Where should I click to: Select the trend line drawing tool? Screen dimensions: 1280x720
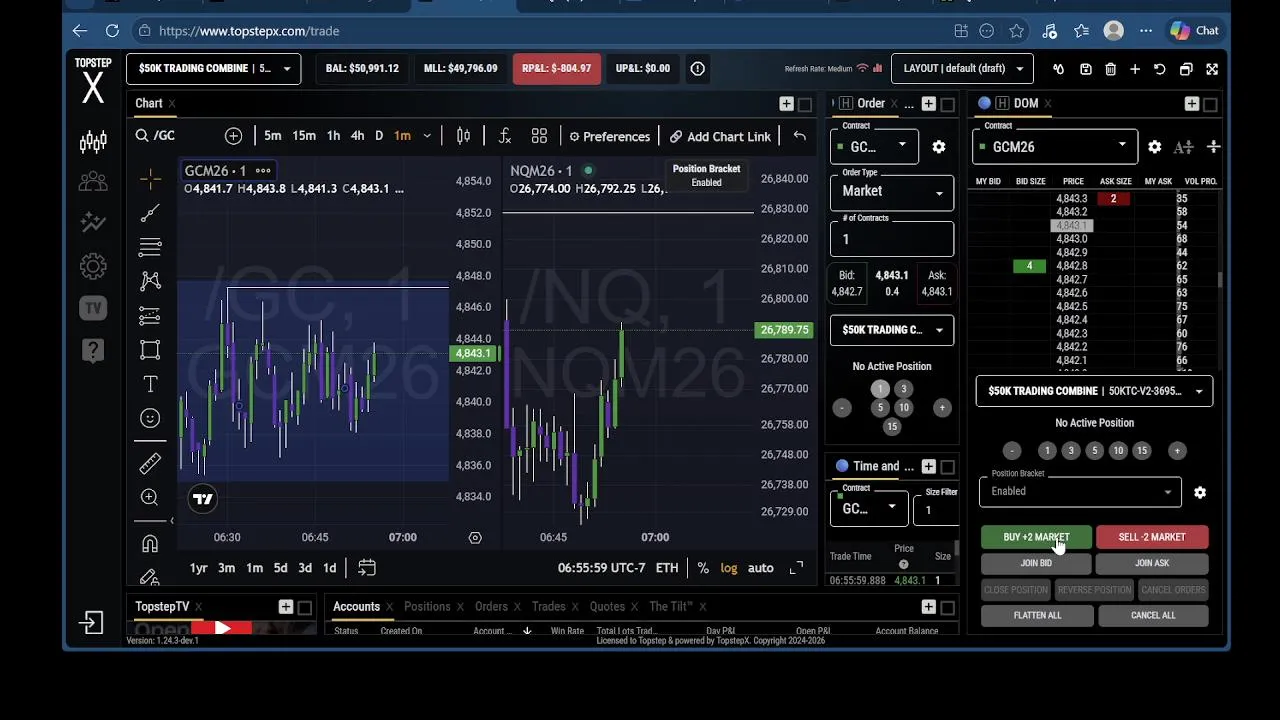[150, 213]
